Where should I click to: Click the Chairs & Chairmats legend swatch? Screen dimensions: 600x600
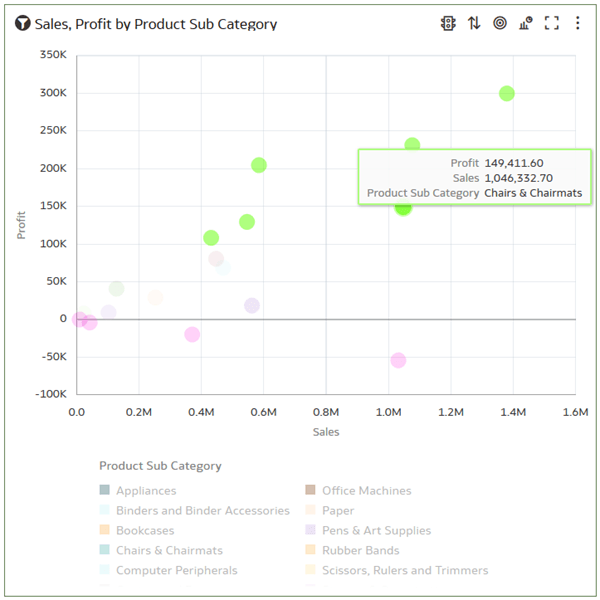(104, 549)
